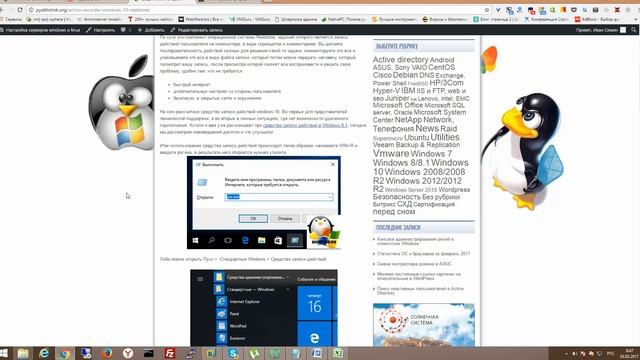
Task: Open the Windows Start button
Action: pos(4,353)
